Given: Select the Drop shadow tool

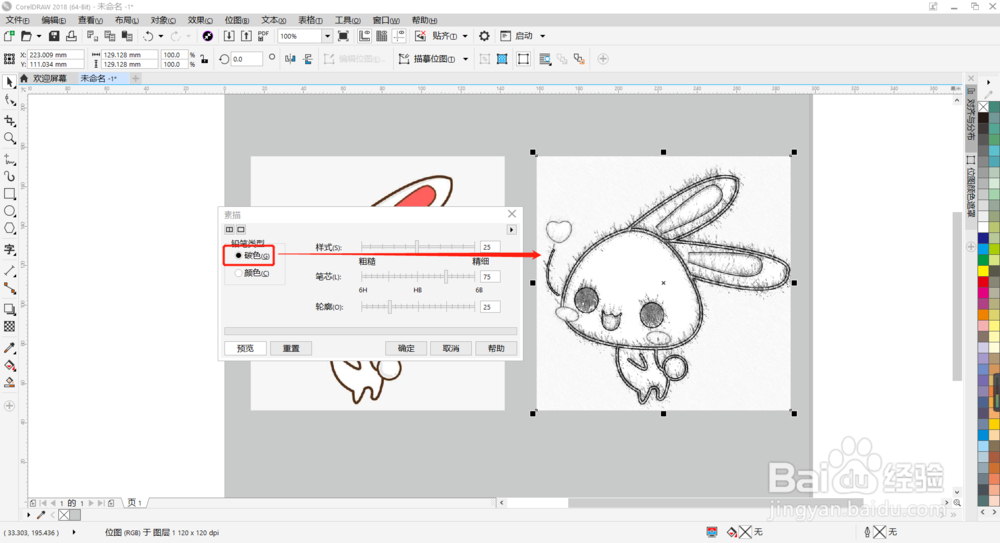Looking at the screenshot, I should [x=10, y=309].
